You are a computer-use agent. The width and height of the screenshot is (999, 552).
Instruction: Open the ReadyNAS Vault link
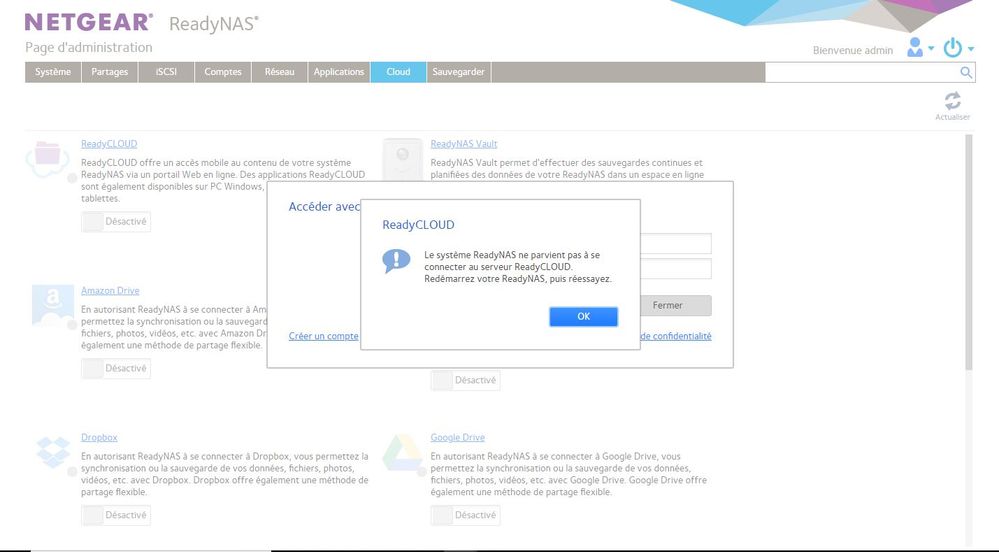pyautogui.click(x=464, y=144)
